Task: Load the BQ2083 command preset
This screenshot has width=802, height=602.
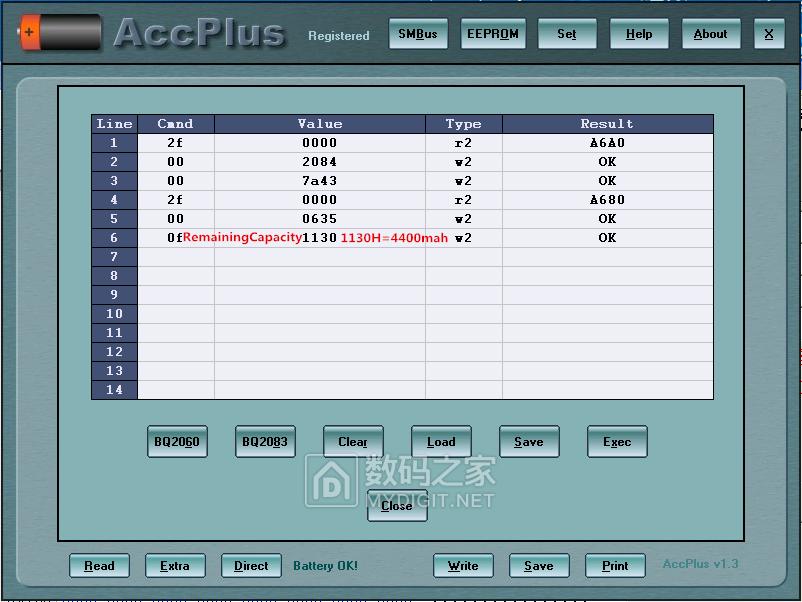Action: (x=265, y=441)
